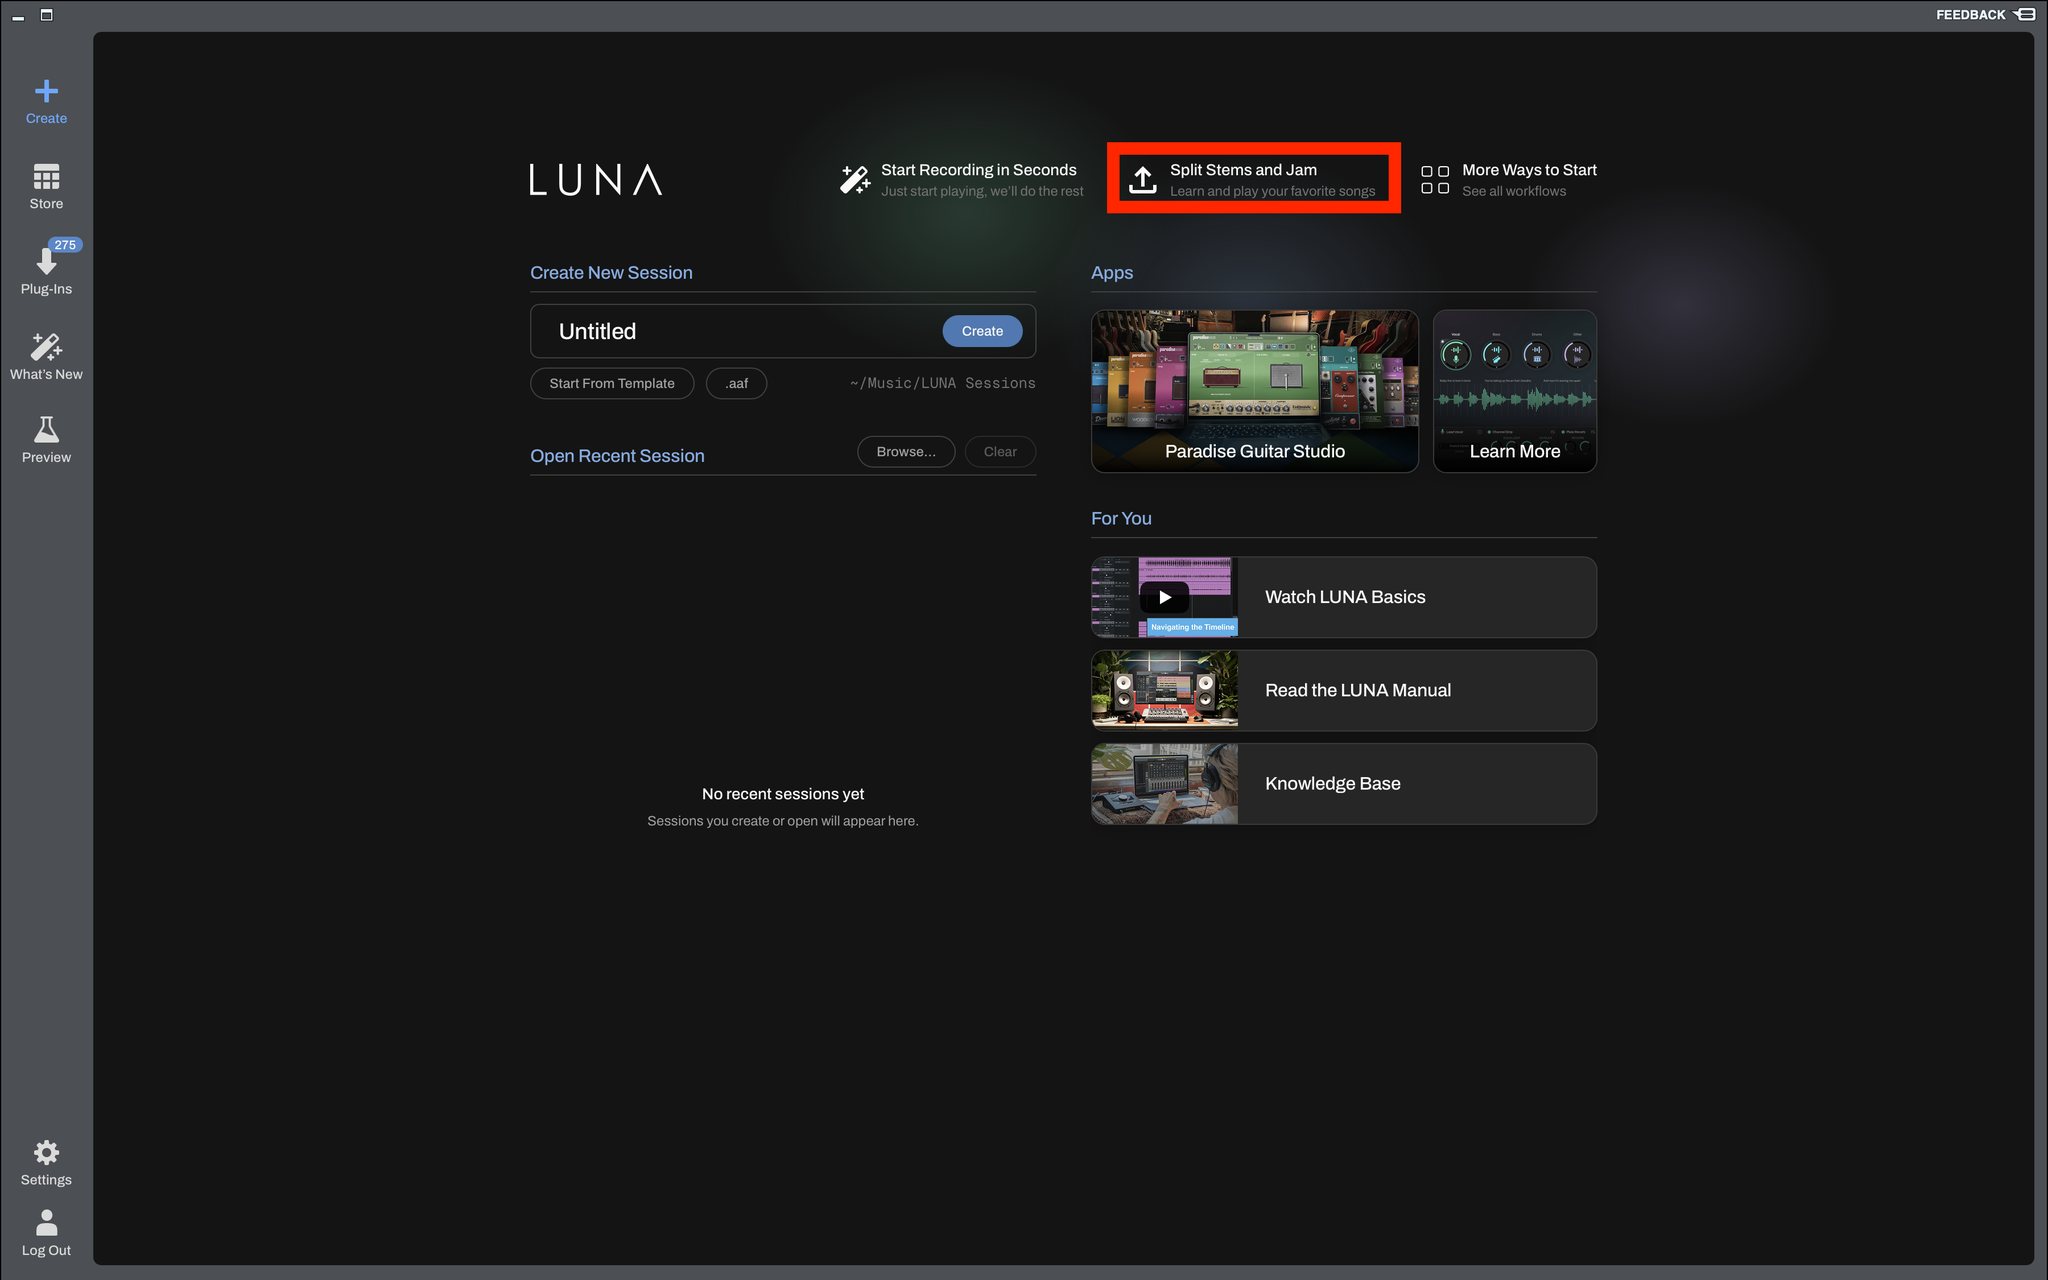
Task: Click the LUNA logo
Action: pyautogui.click(x=596, y=180)
